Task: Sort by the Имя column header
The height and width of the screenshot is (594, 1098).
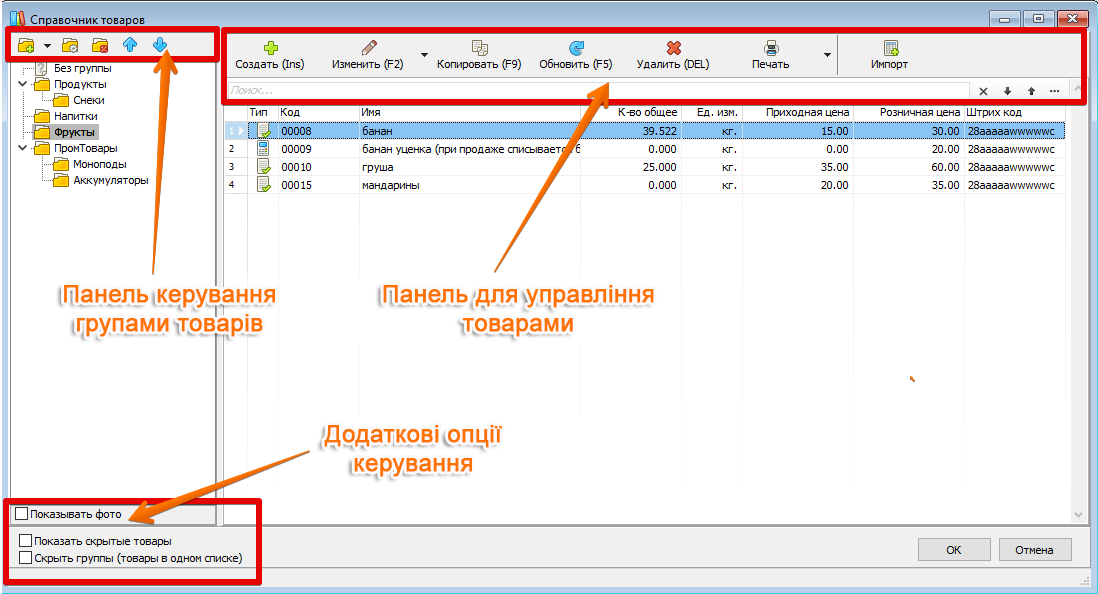Action: point(470,112)
